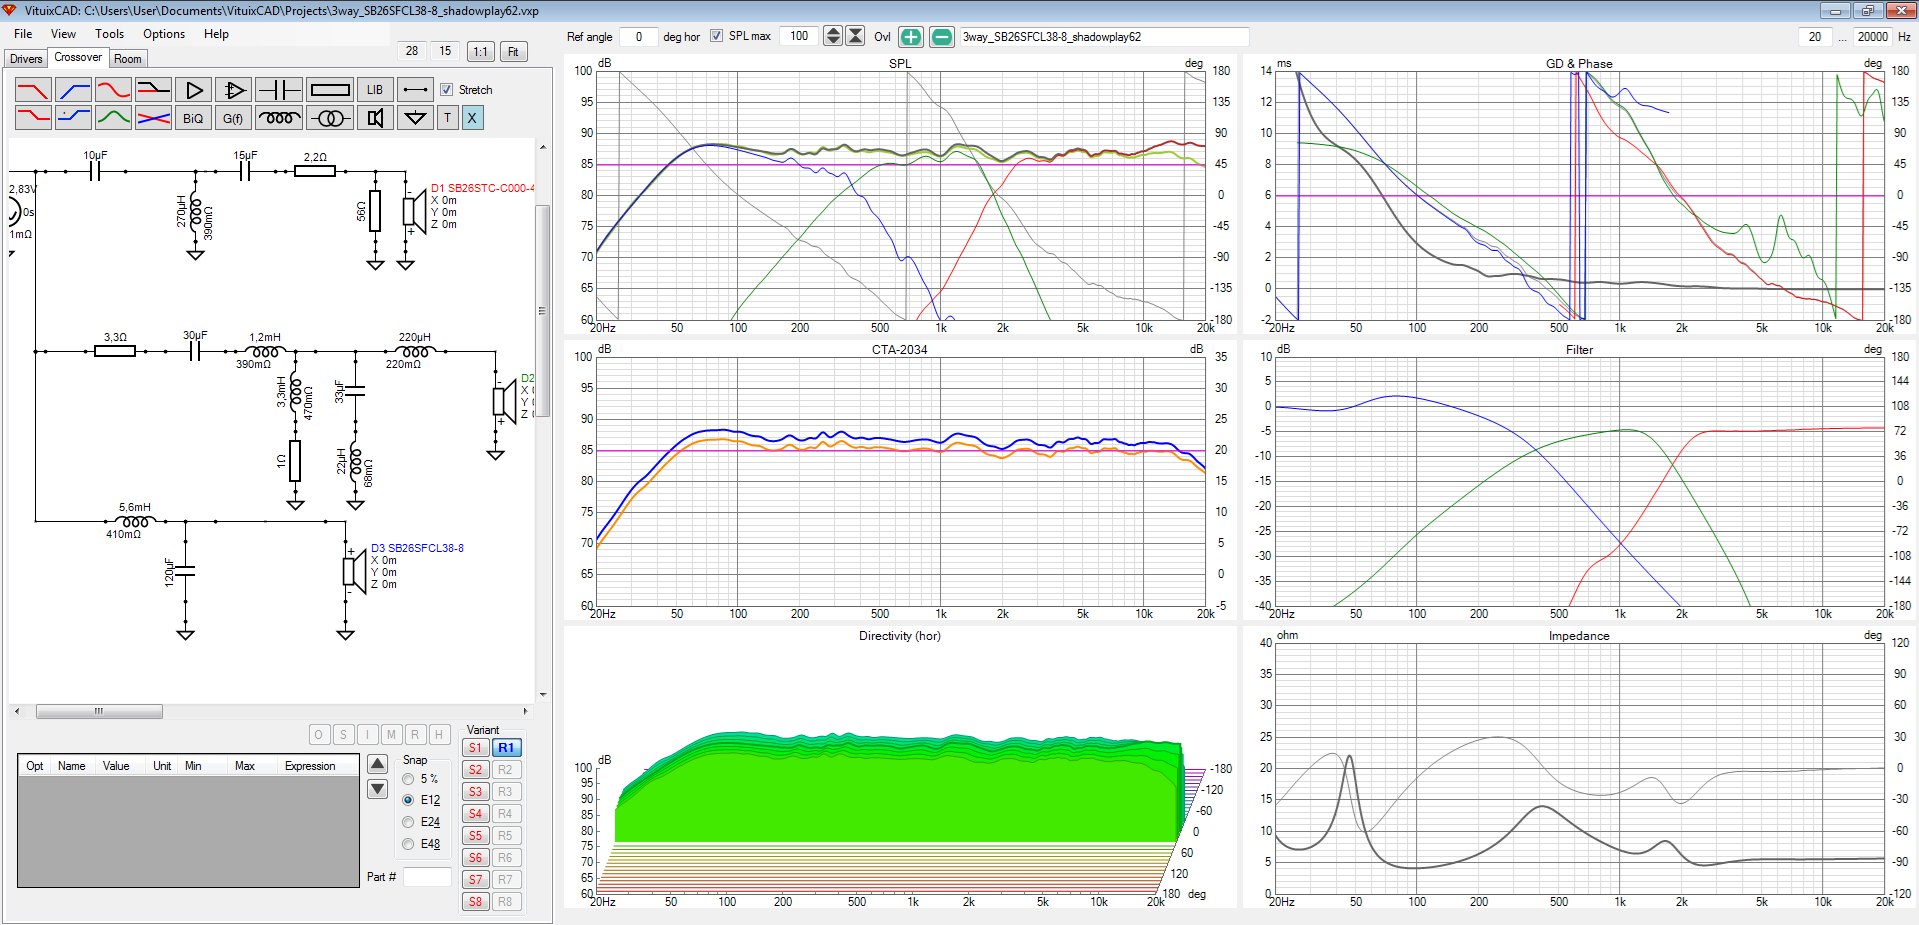Open the Tools menu
The width and height of the screenshot is (1919, 925).
pyautogui.click(x=110, y=34)
